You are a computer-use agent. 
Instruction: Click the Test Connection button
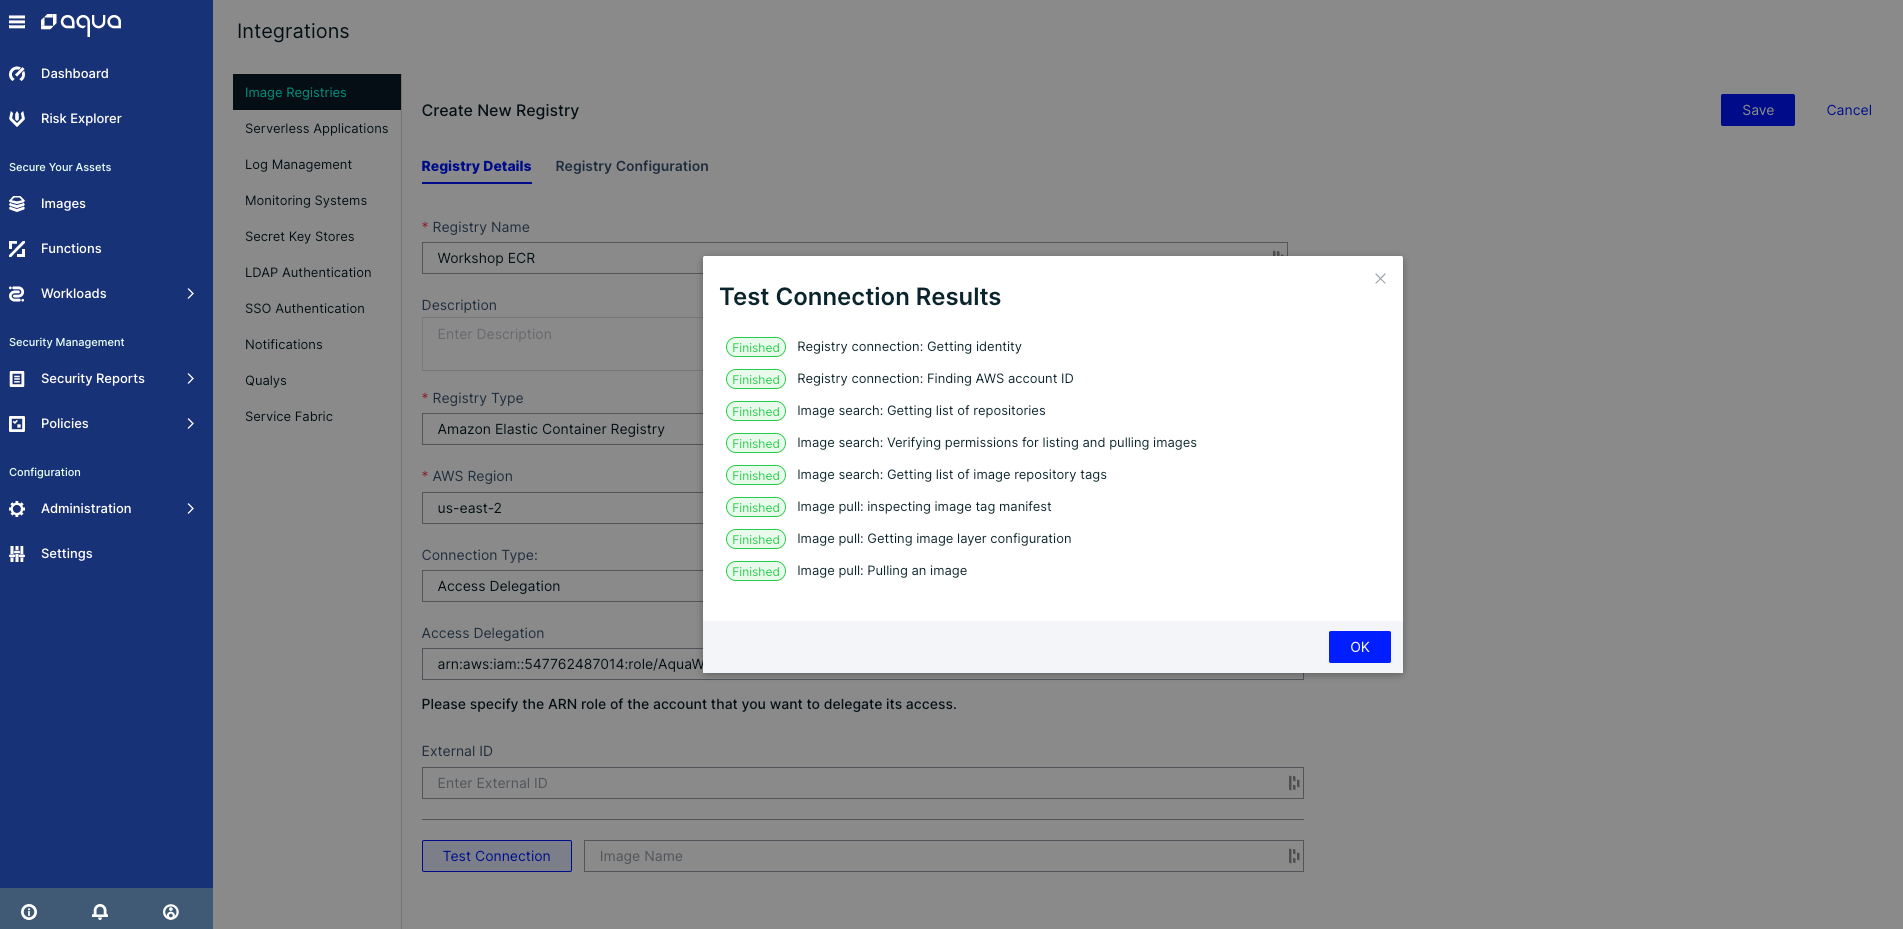point(497,856)
